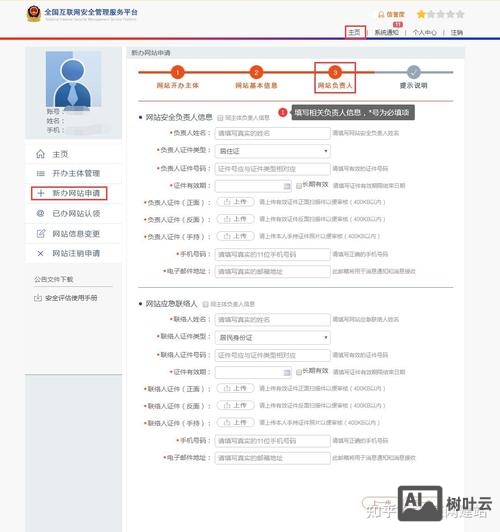500x532 pixels.
Task: Click step 3 circle 网站负责人
Action: coord(335,72)
